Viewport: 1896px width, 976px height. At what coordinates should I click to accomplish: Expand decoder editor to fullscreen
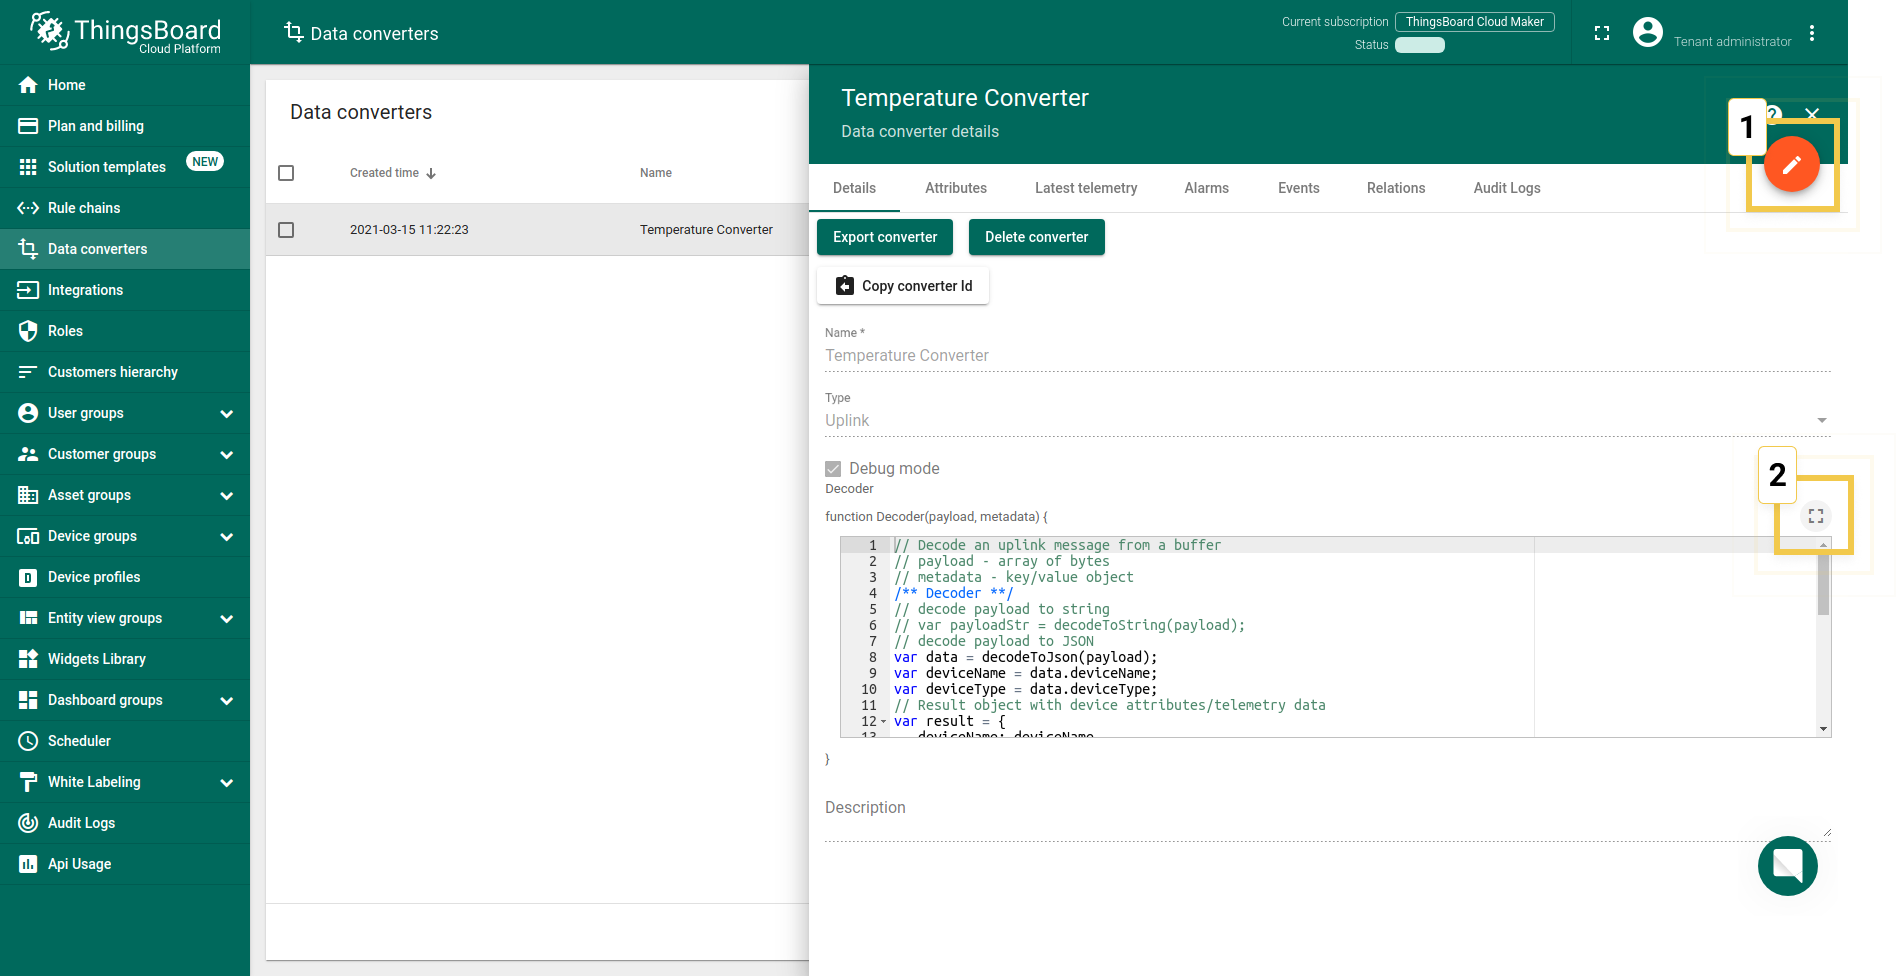pos(1816,516)
